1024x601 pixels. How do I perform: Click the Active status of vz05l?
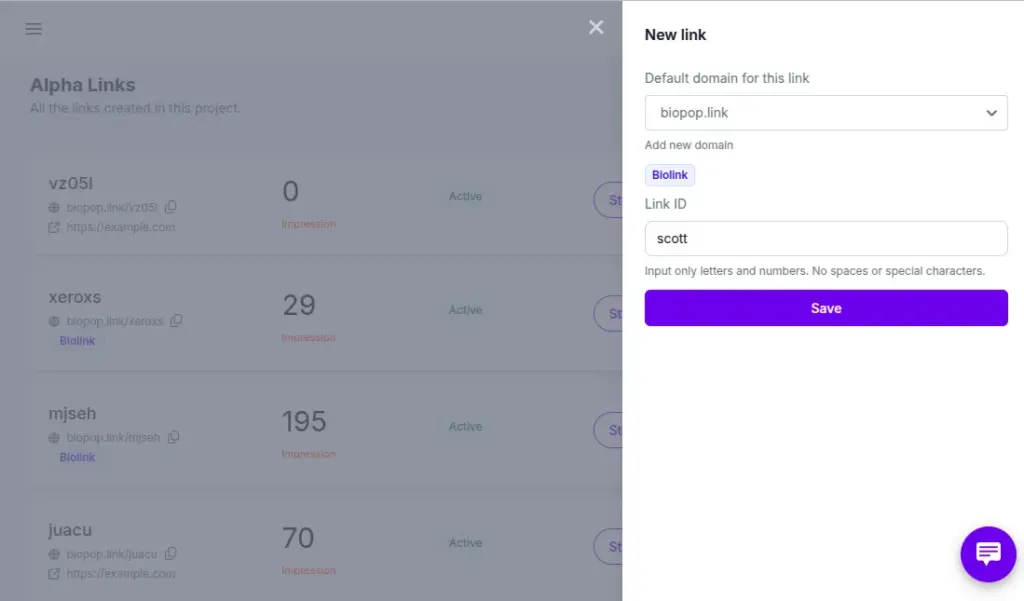(465, 197)
